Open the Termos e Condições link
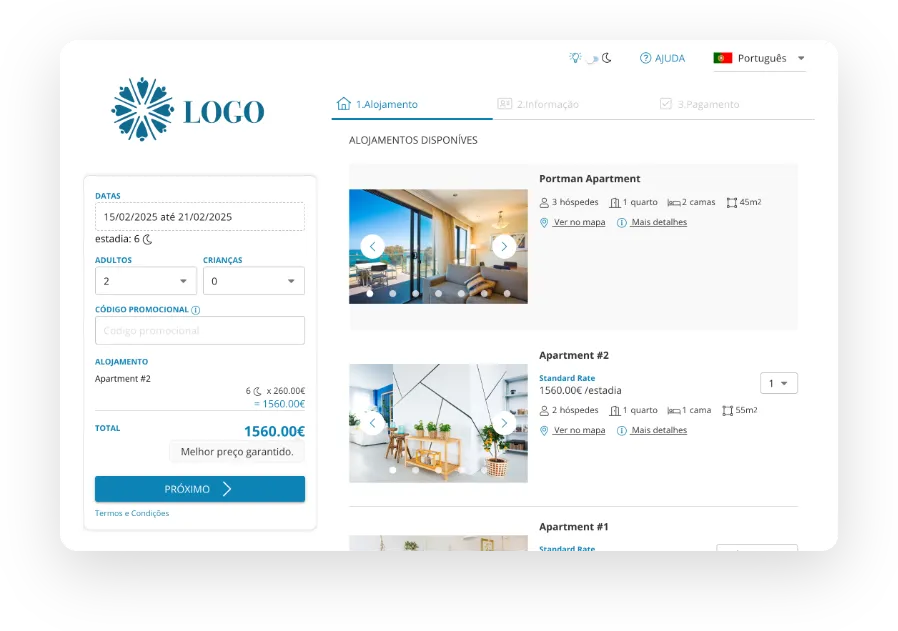 click(132, 513)
